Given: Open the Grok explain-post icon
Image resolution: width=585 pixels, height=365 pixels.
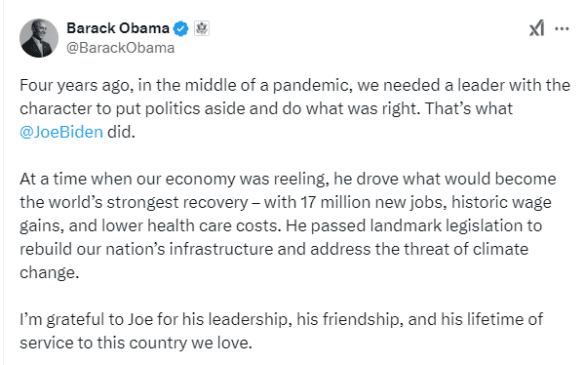Looking at the screenshot, I should [536, 28].
